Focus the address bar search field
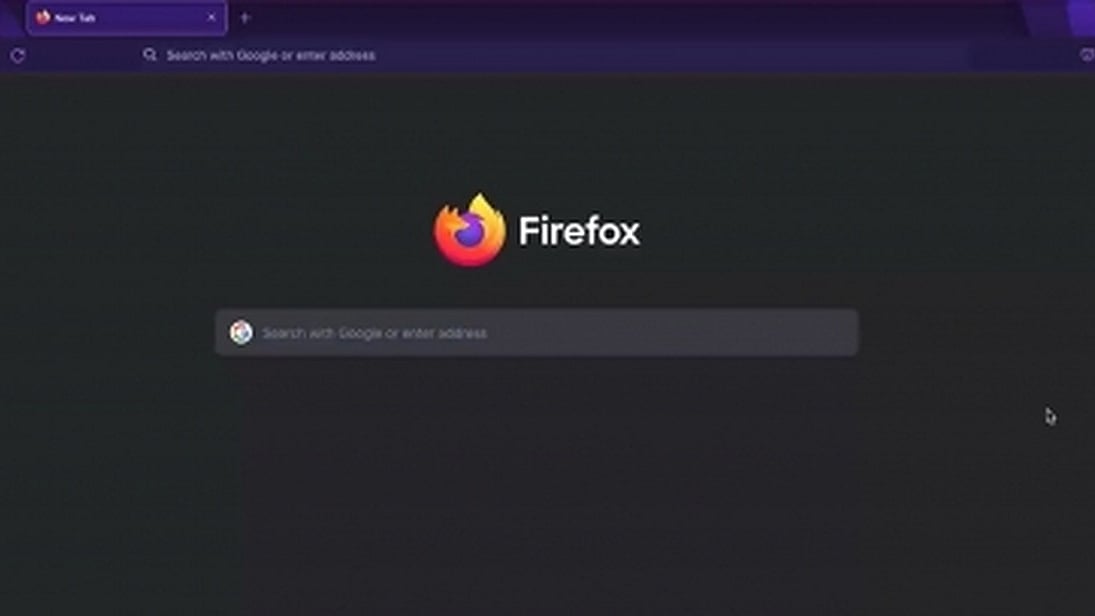 552,55
